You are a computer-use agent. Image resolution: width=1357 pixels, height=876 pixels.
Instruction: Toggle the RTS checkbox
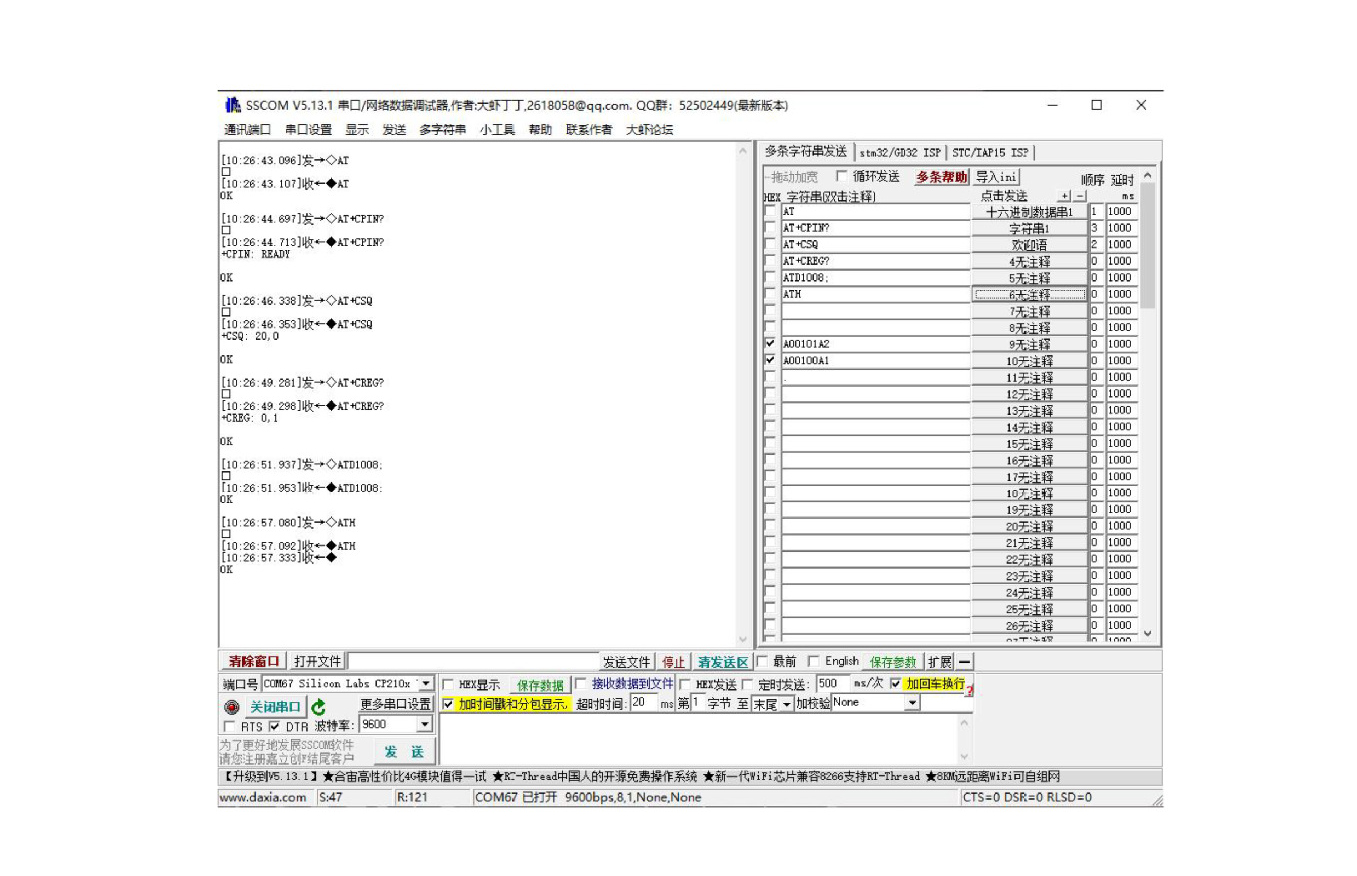[230, 727]
